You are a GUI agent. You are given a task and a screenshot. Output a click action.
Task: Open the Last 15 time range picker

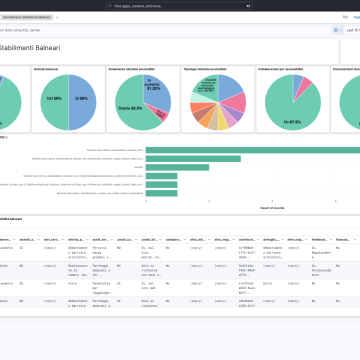click(353, 30)
